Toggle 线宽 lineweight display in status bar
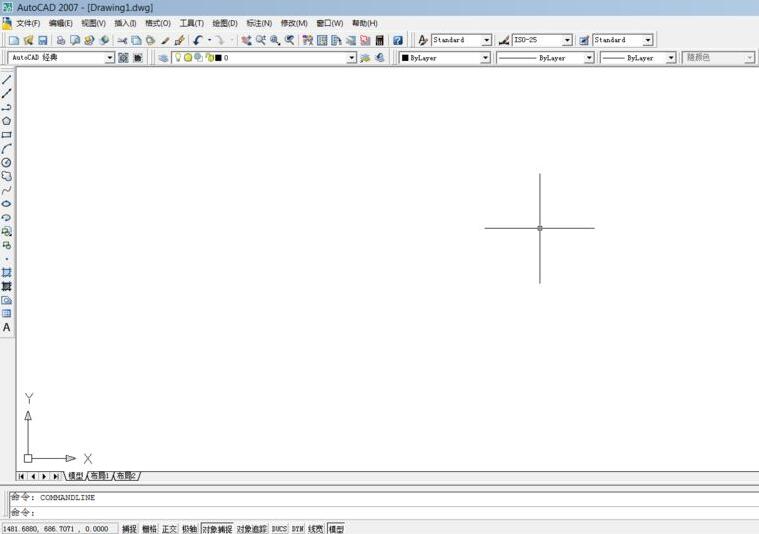The image size is (759, 534). pos(316,529)
